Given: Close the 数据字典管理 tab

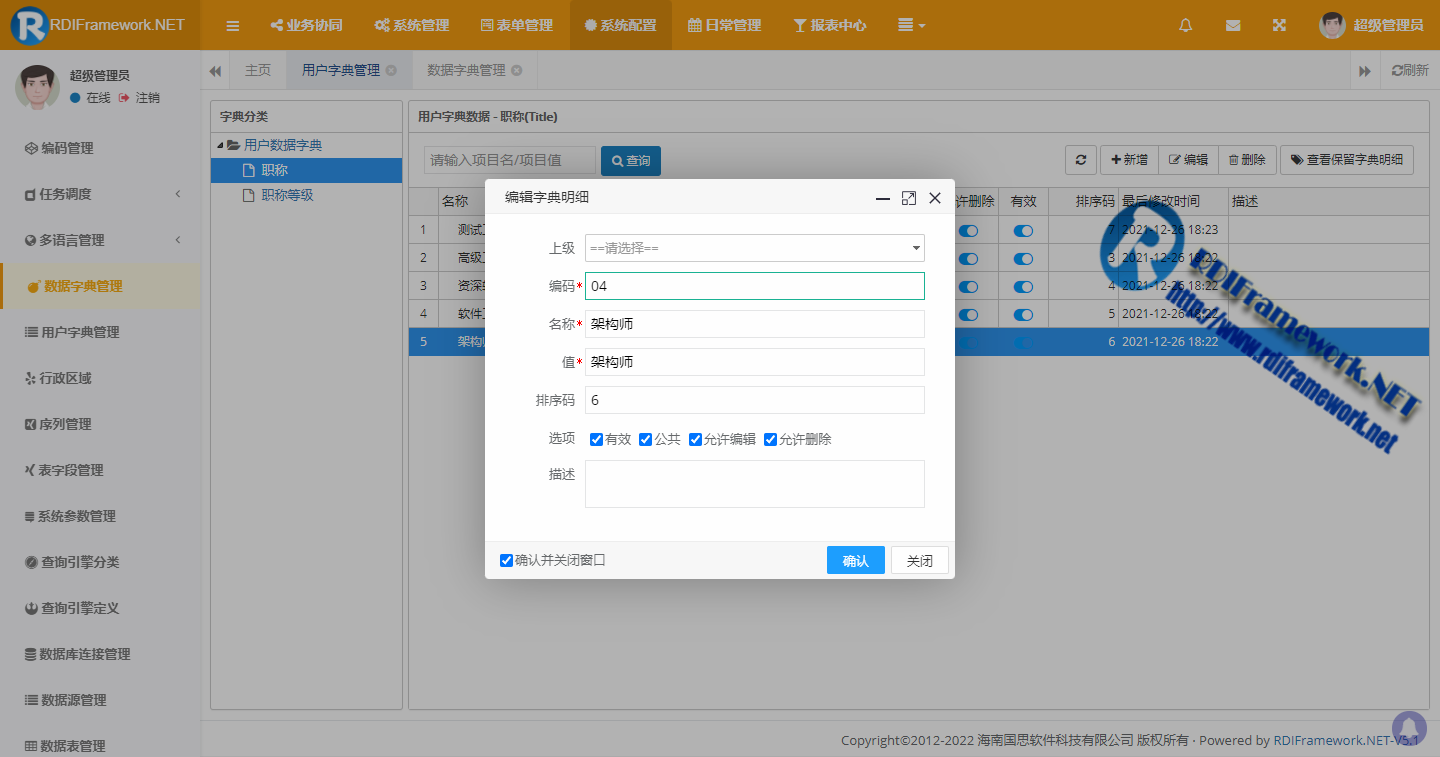Looking at the screenshot, I should point(516,70).
